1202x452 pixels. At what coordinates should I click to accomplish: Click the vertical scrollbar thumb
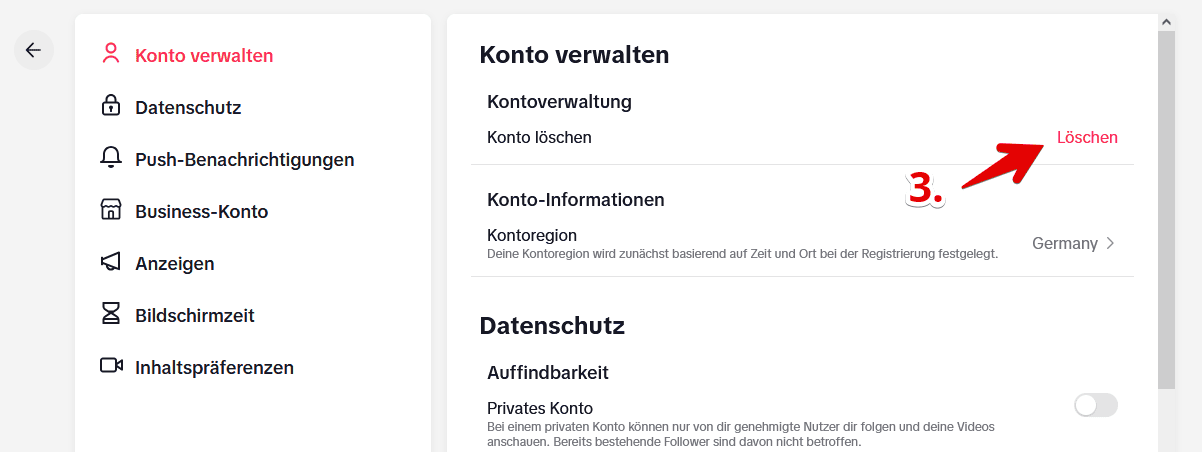pos(1166,210)
